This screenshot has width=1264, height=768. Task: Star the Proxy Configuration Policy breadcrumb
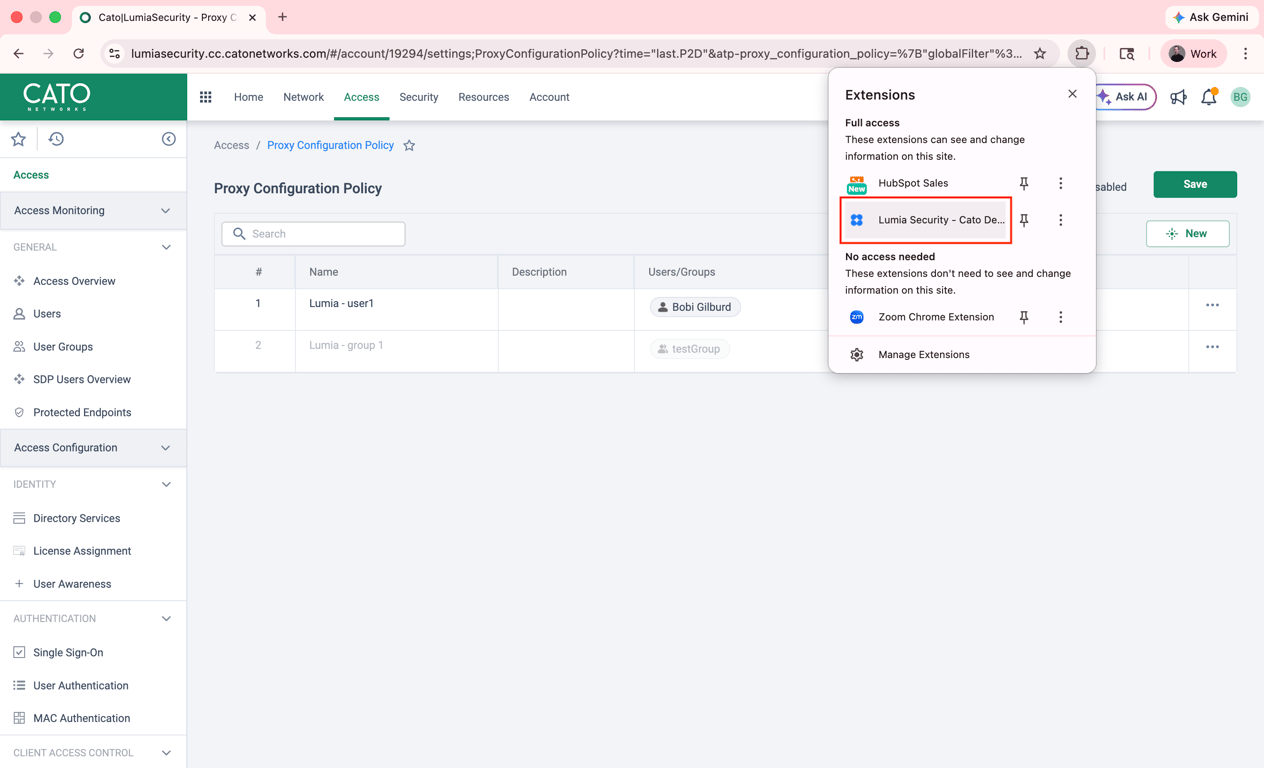pos(409,146)
